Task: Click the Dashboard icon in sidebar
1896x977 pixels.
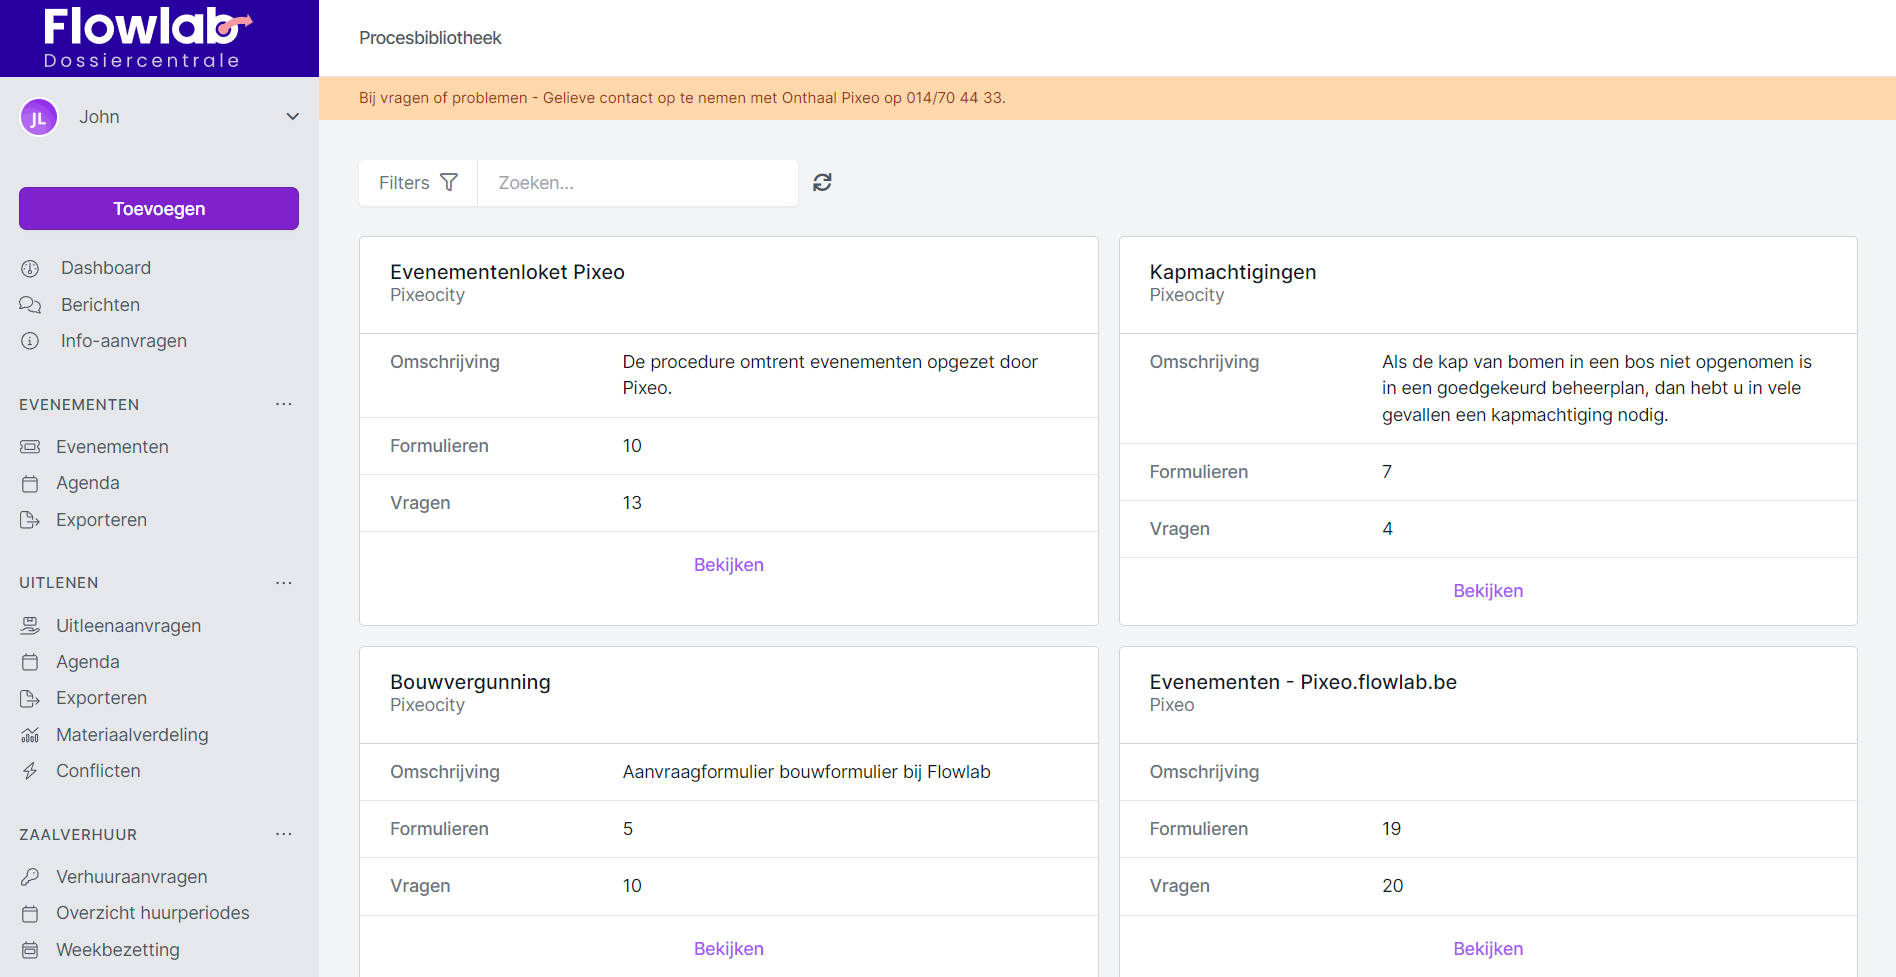Action: point(30,268)
